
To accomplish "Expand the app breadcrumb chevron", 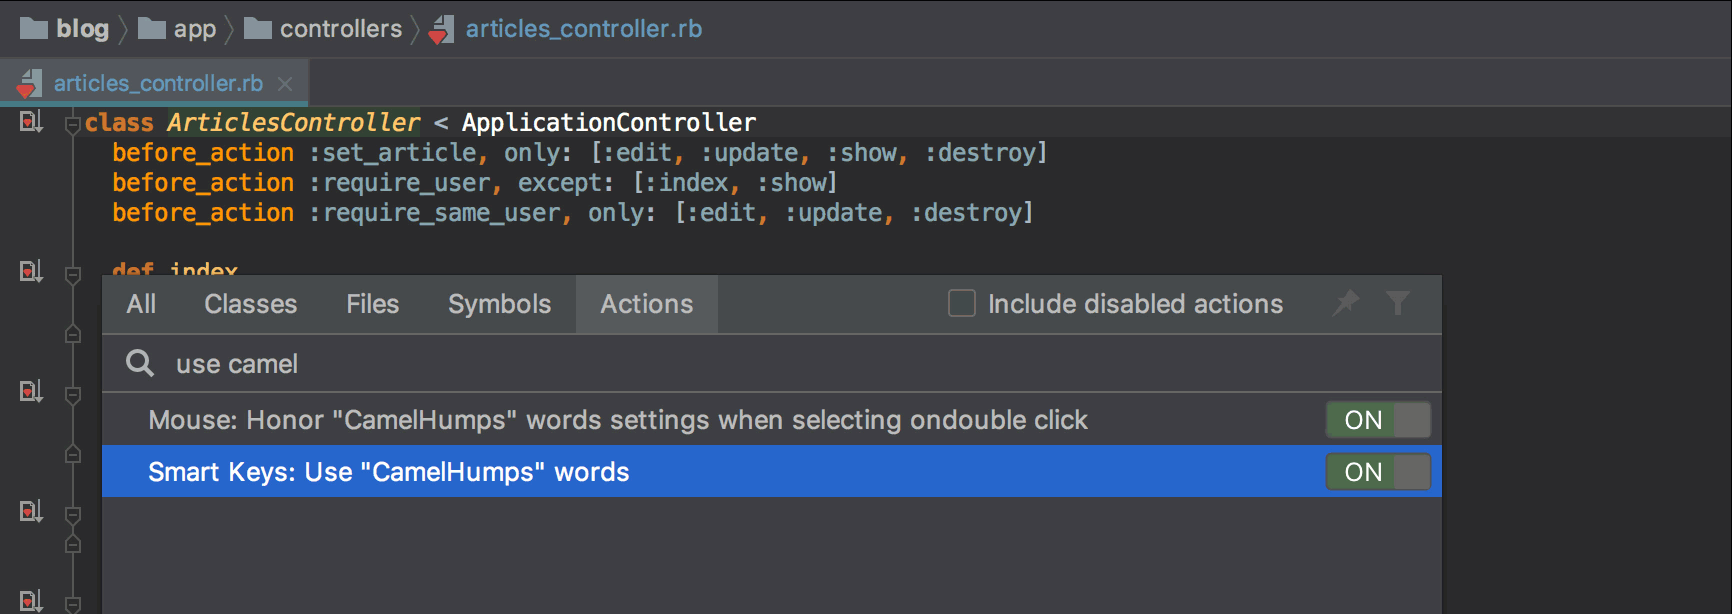I will 230,29.
